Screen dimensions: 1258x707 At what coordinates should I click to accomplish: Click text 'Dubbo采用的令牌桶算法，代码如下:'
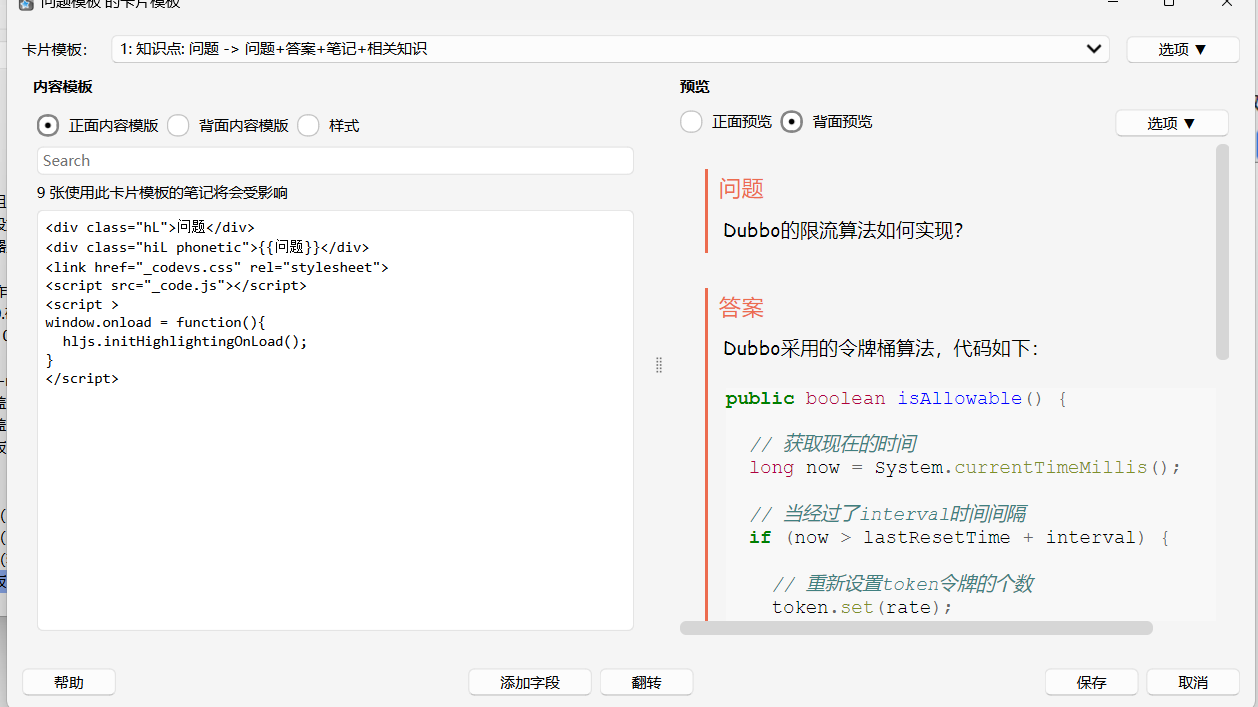click(x=881, y=349)
